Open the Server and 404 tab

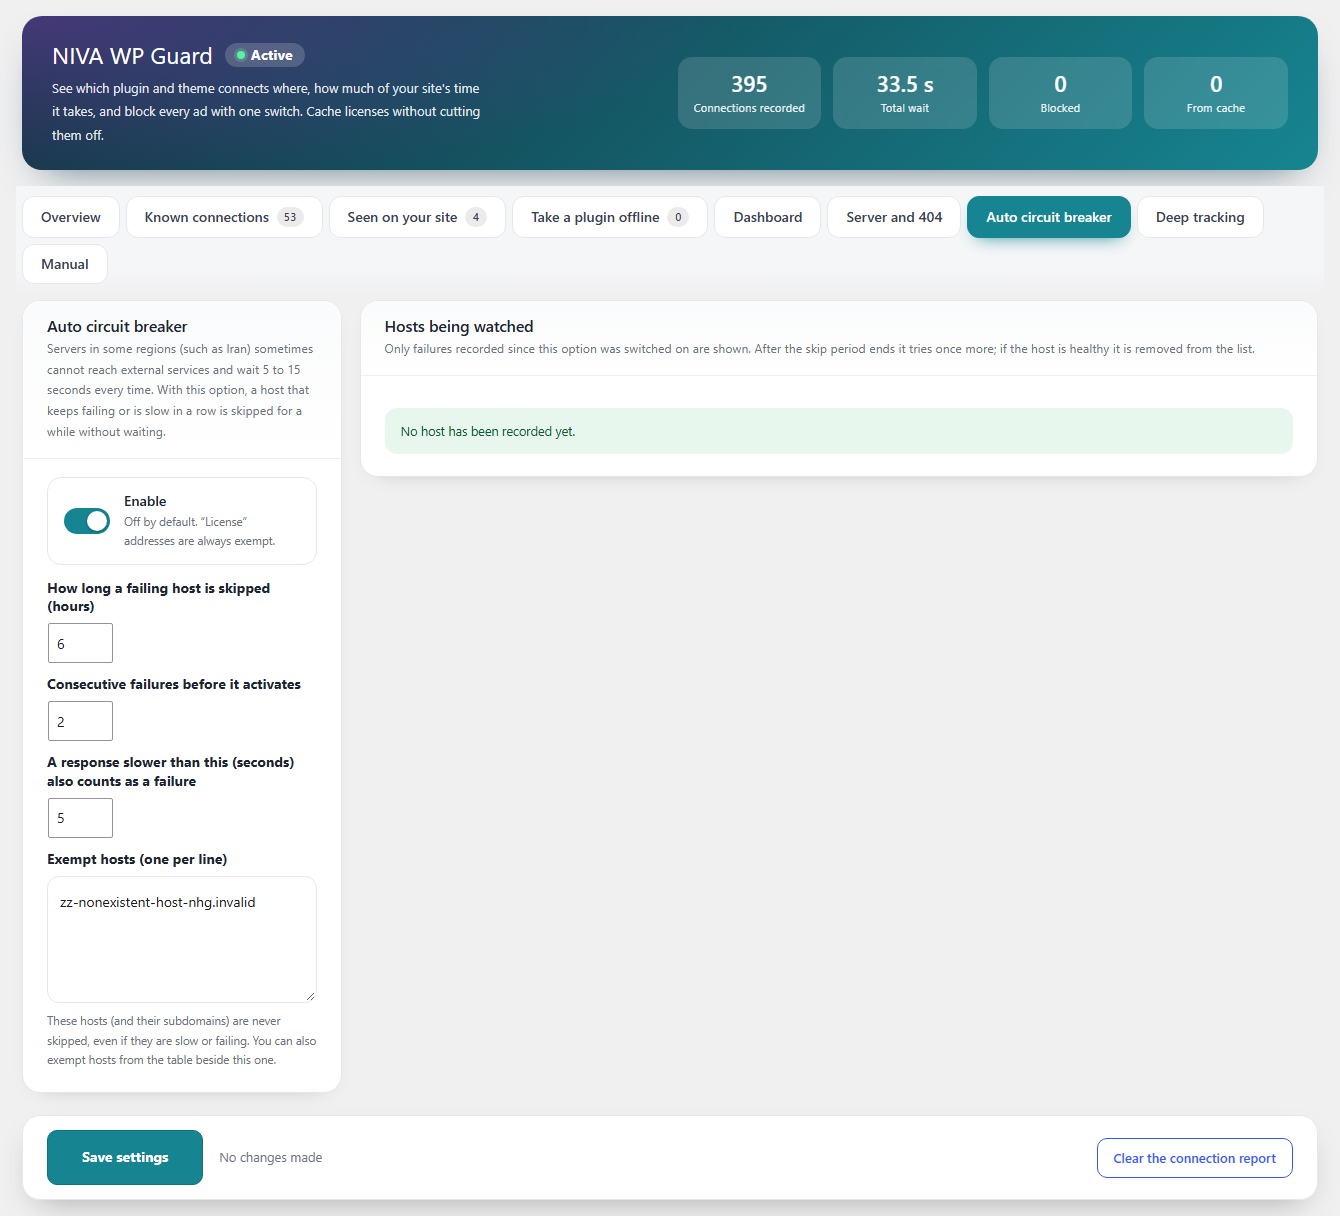point(894,217)
